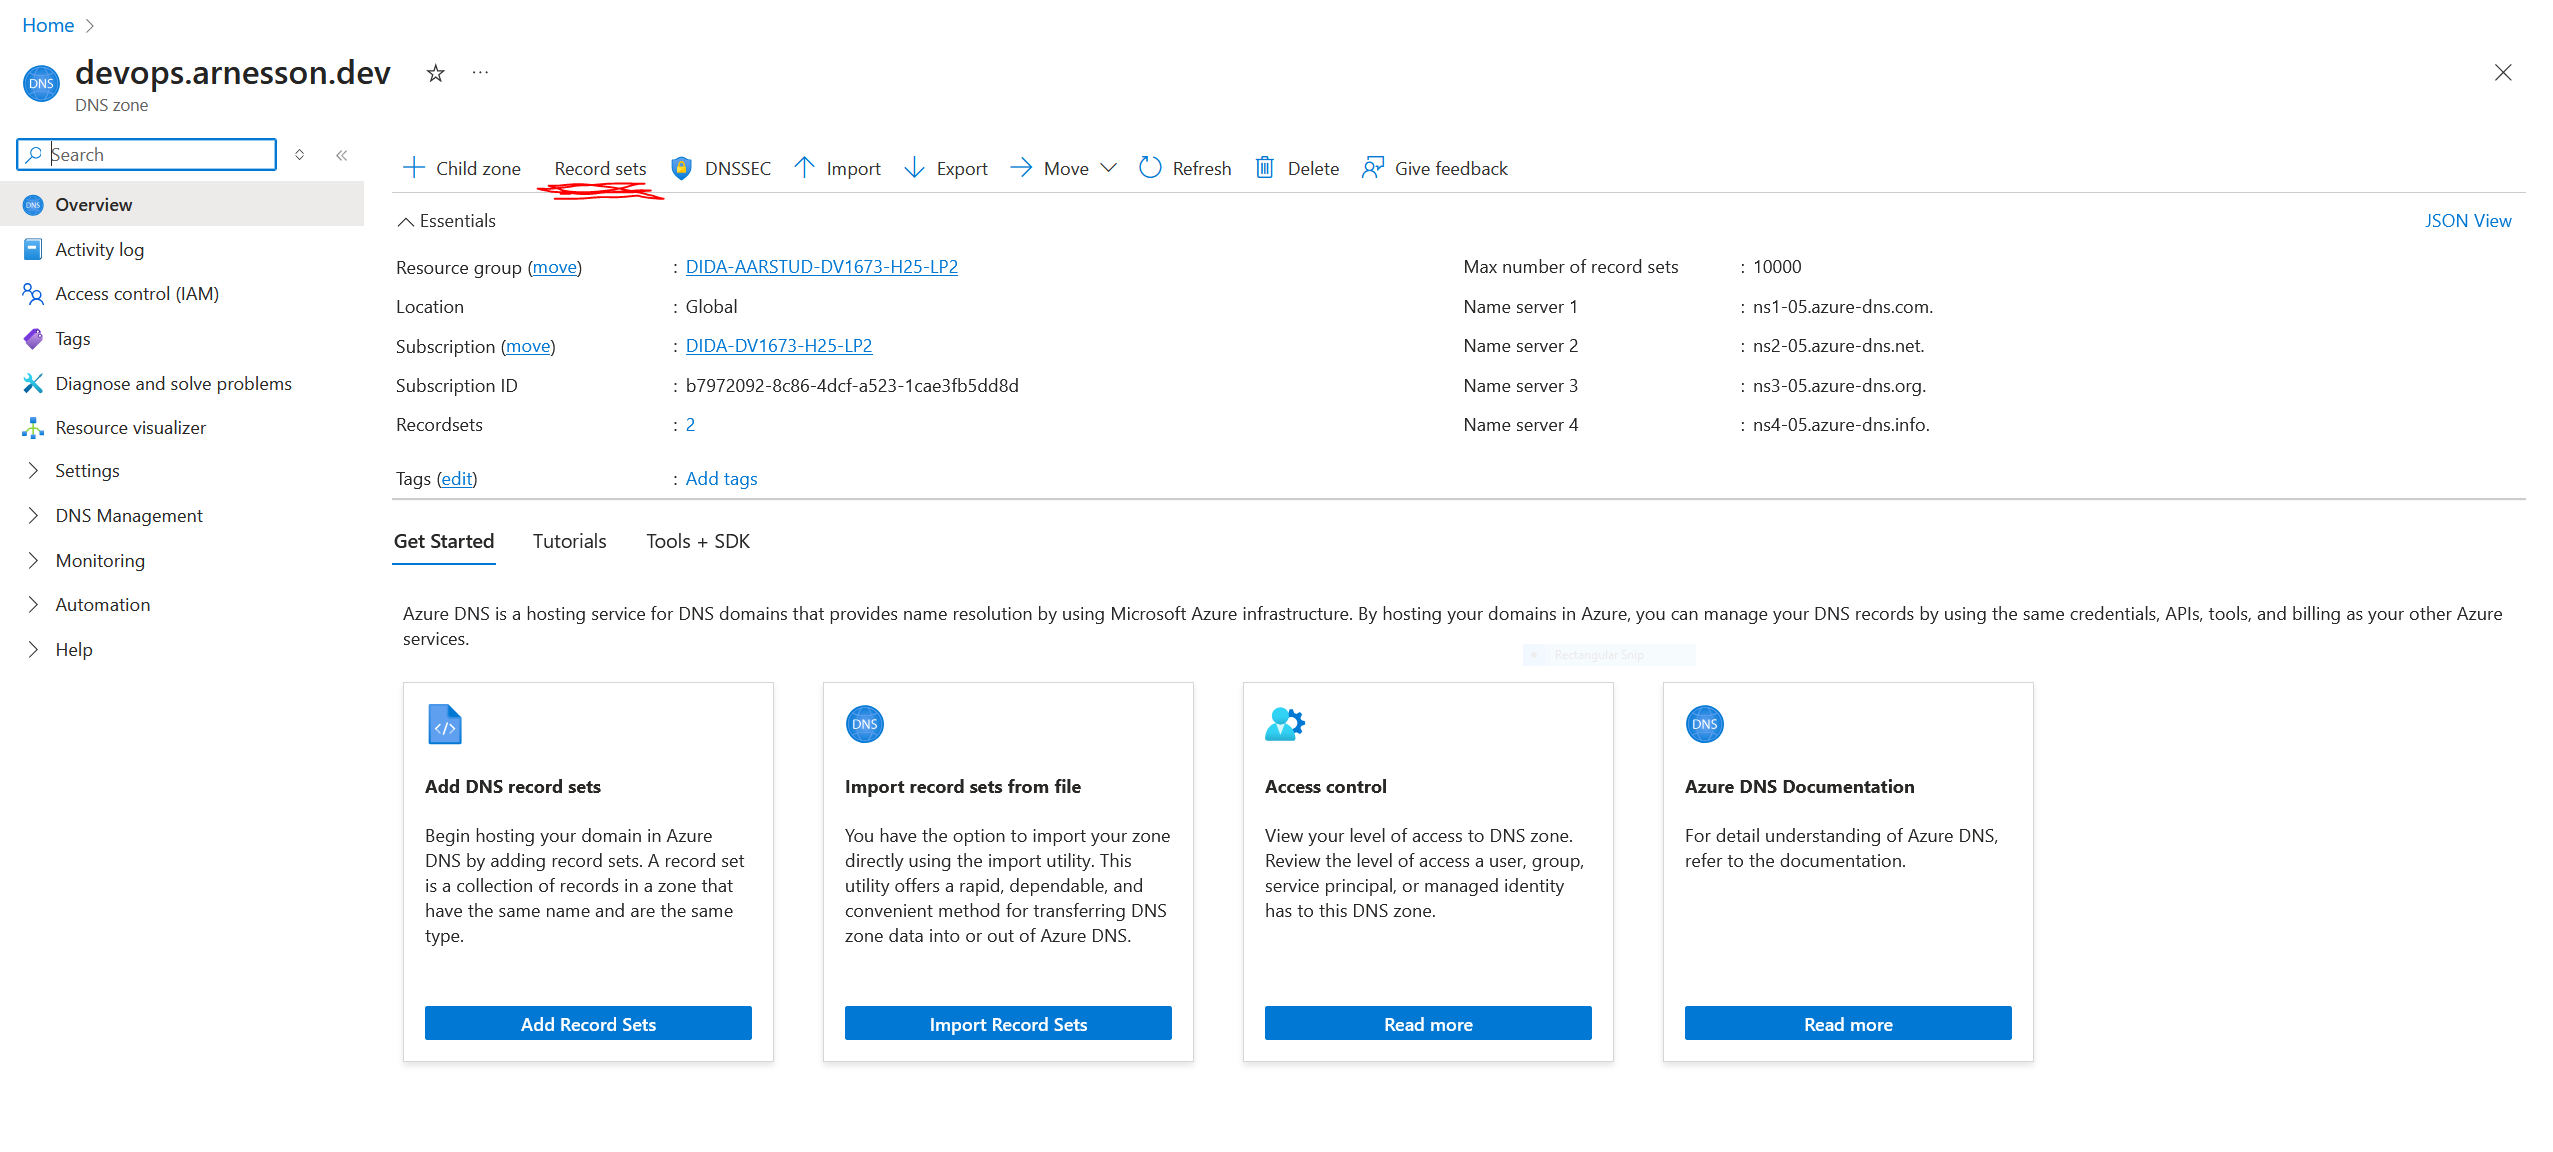Open the JSON View link
Image resolution: width=2553 pixels, height=1152 pixels.
tap(2467, 221)
